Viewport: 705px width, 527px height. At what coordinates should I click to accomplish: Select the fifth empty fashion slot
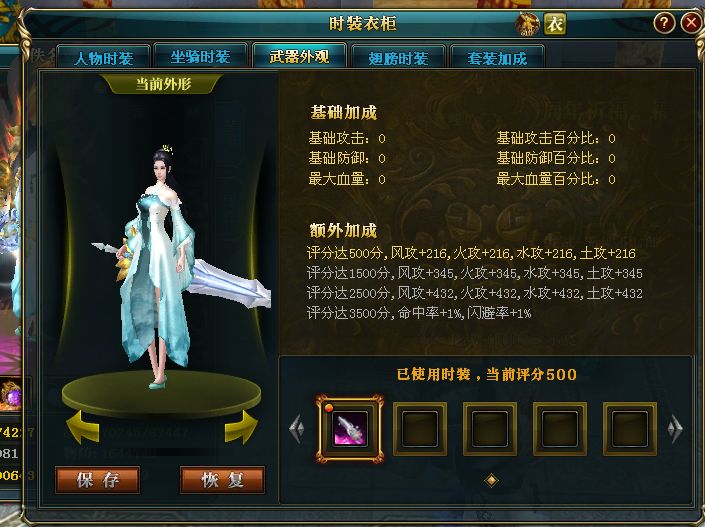click(629, 429)
